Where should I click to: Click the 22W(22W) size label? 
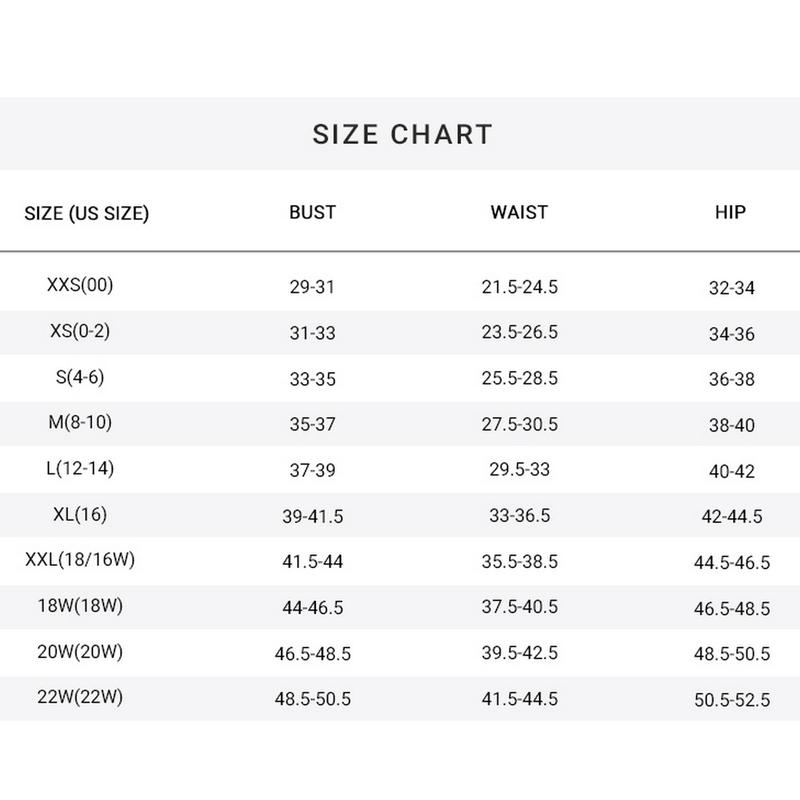tap(80, 698)
